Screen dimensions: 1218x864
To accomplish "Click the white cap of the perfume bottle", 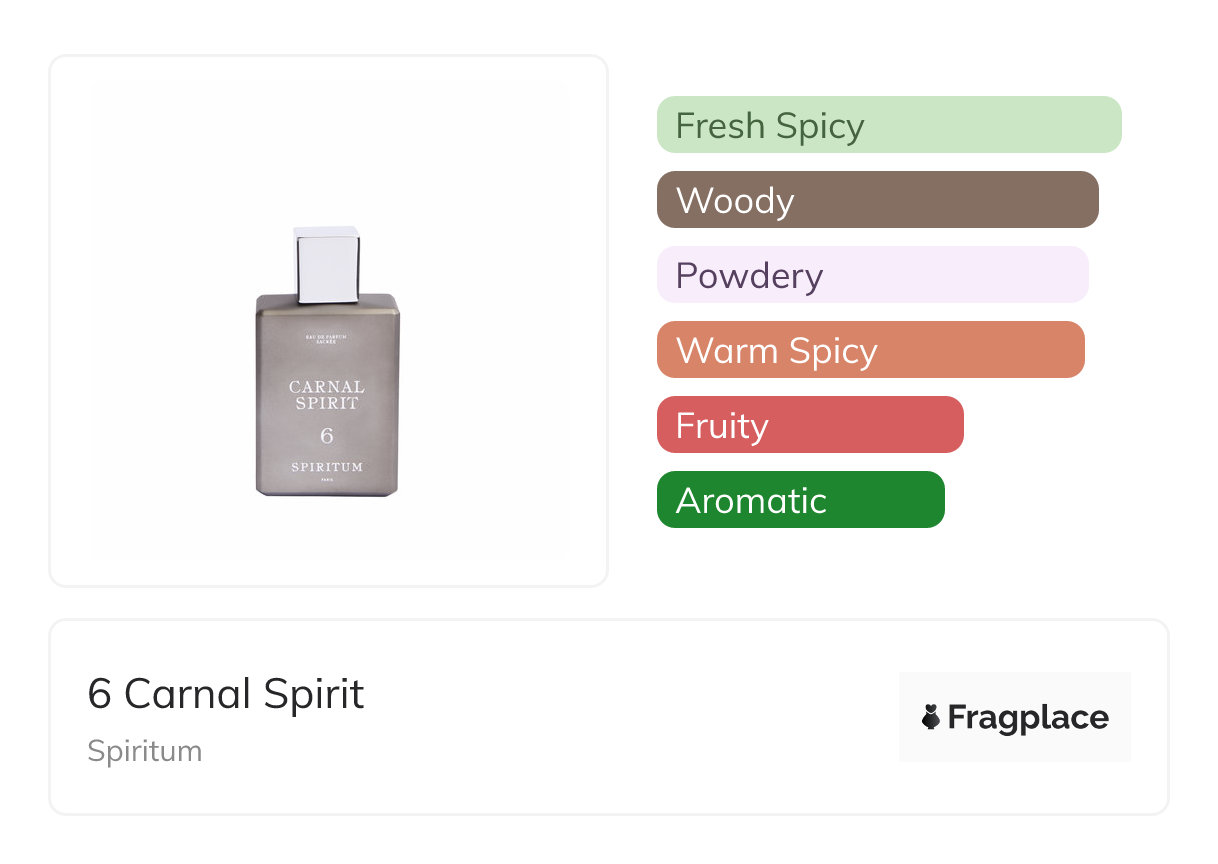I will (x=328, y=262).
